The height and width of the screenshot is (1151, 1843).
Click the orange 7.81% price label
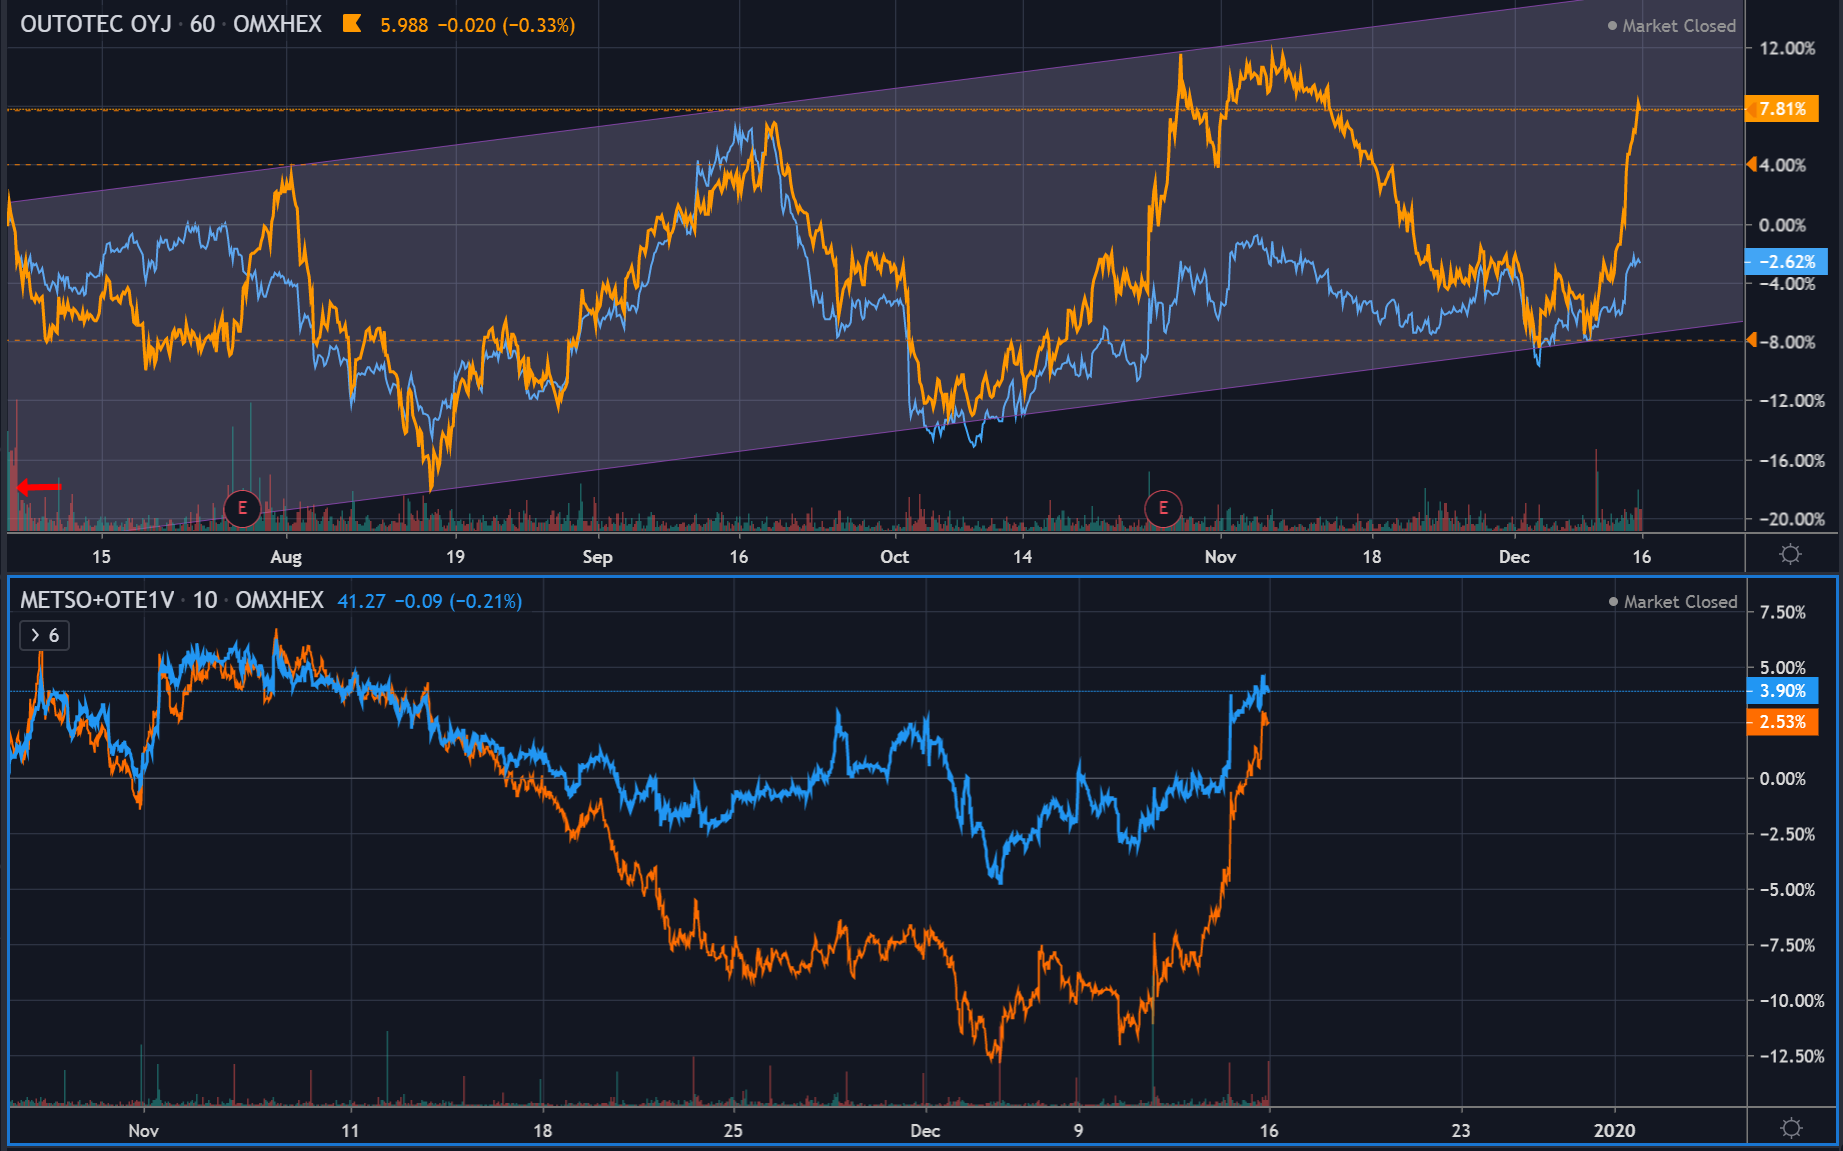coord(1782,109)
